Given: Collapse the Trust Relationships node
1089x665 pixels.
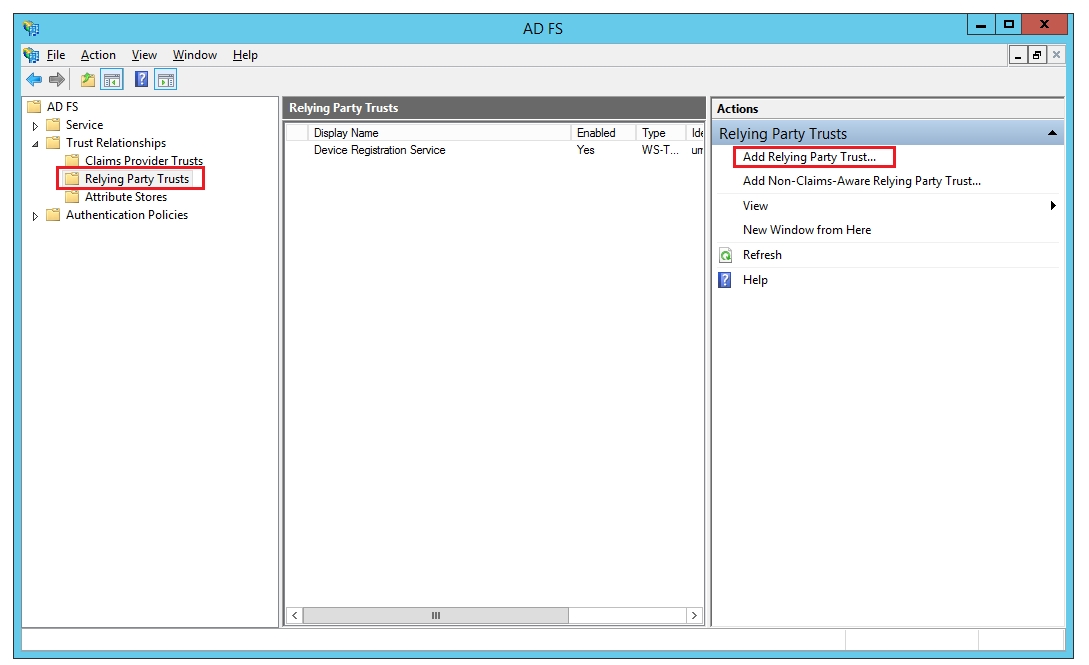Looking at the screenshot, I should click(x=36, y=144).
